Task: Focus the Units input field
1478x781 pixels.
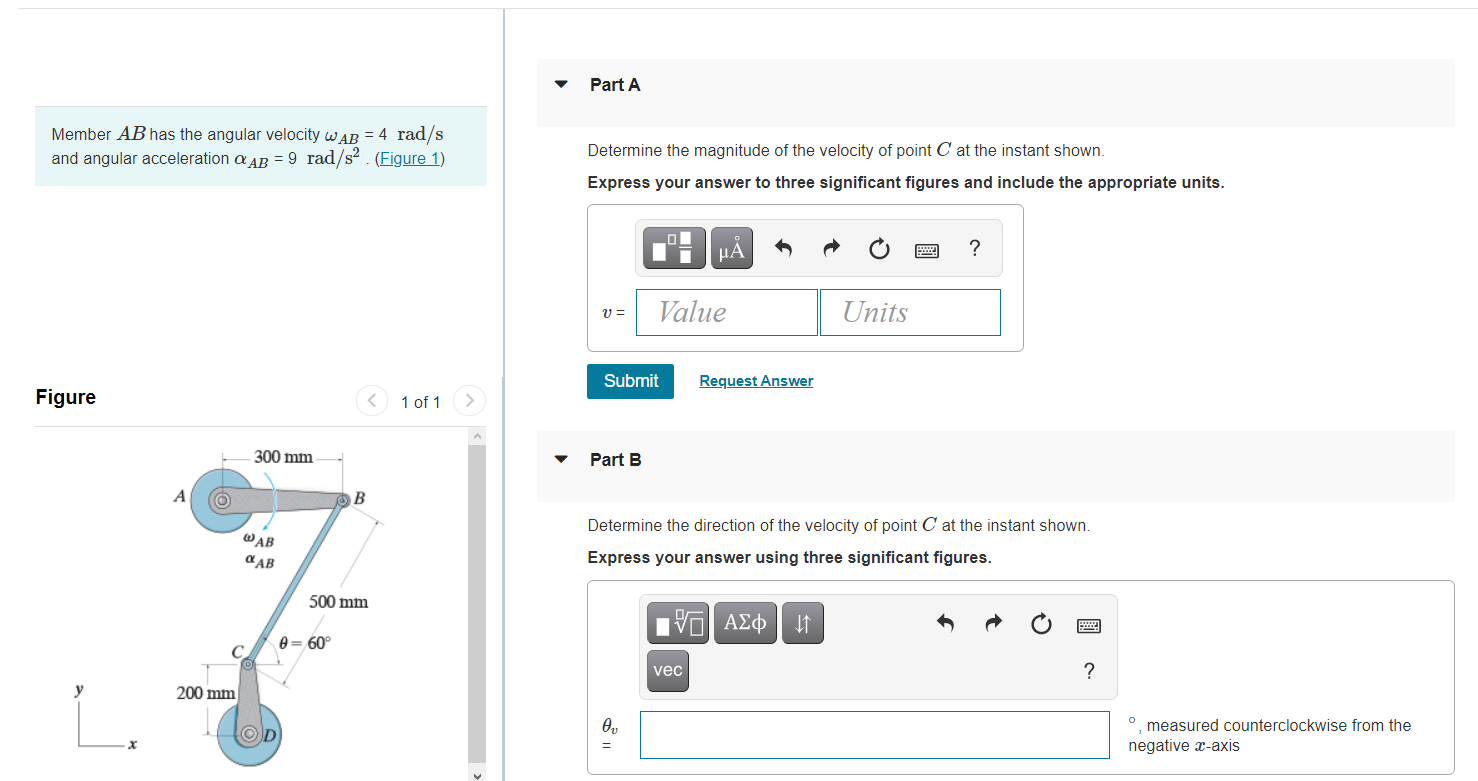Action: point(910,312)
